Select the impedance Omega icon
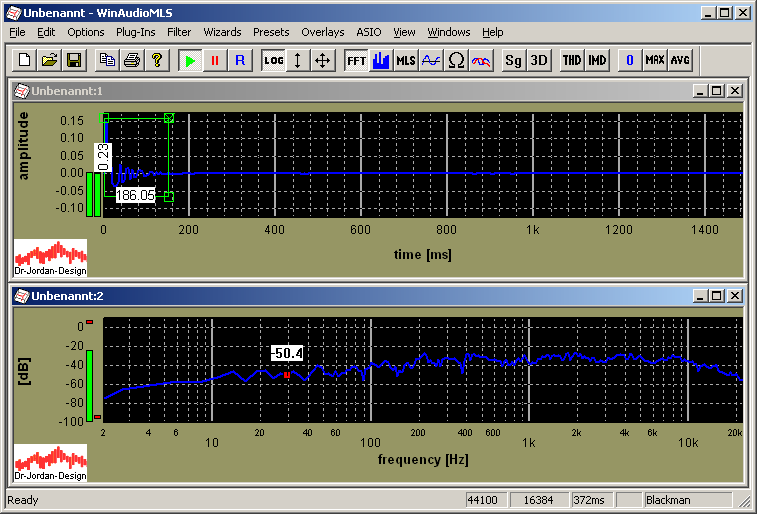 click(x=455, y=60)
